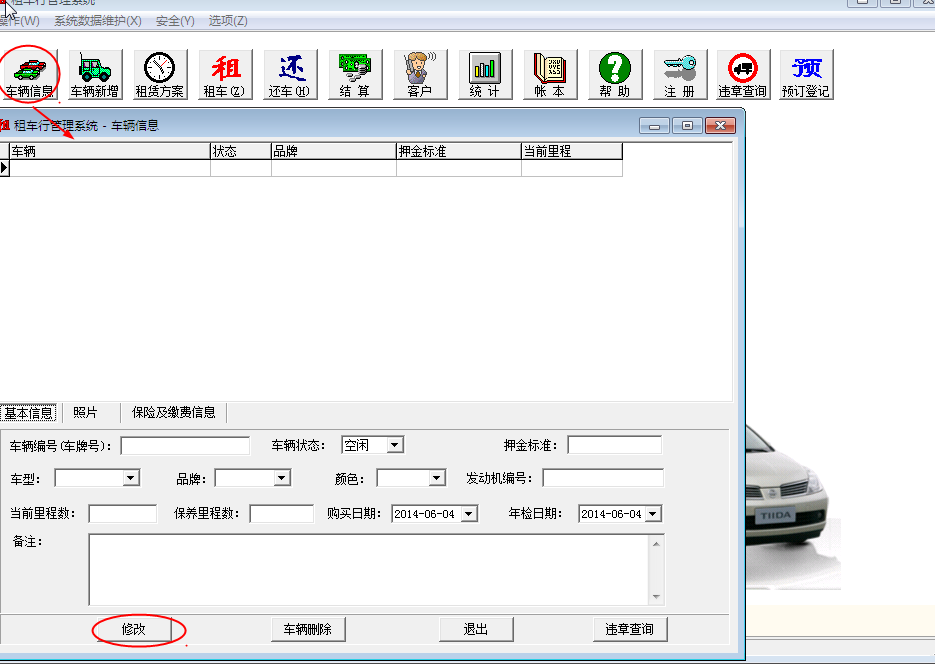Open the 车辆信息 toolbar icon
The image size is (935, 667).
tap(30, 75)
